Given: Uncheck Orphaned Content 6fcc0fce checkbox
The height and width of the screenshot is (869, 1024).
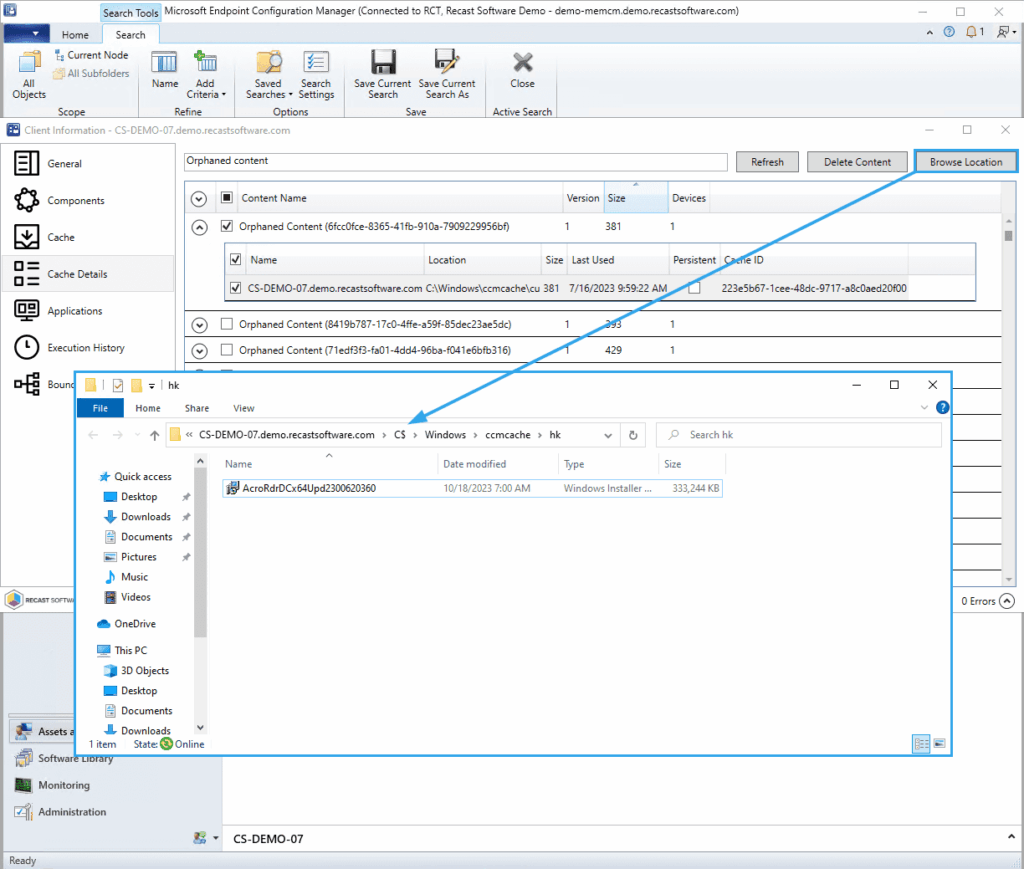Looking at the screenshot, I should pos(227,227).
